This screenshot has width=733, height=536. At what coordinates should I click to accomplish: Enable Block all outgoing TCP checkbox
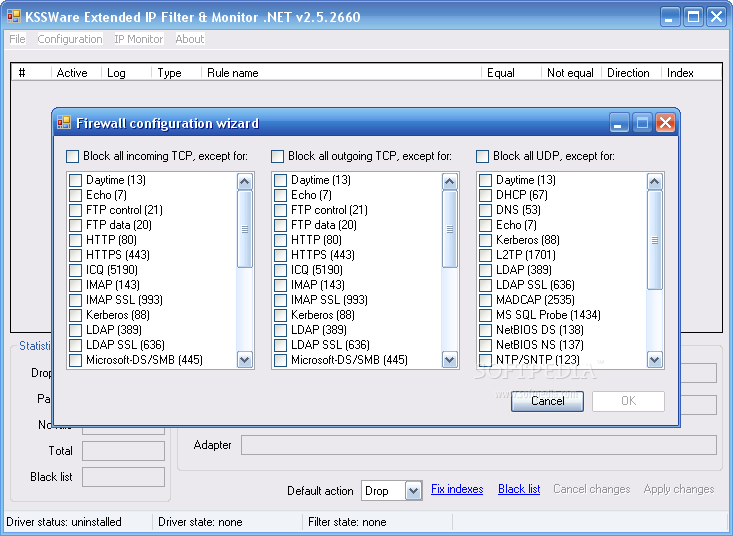277,156
